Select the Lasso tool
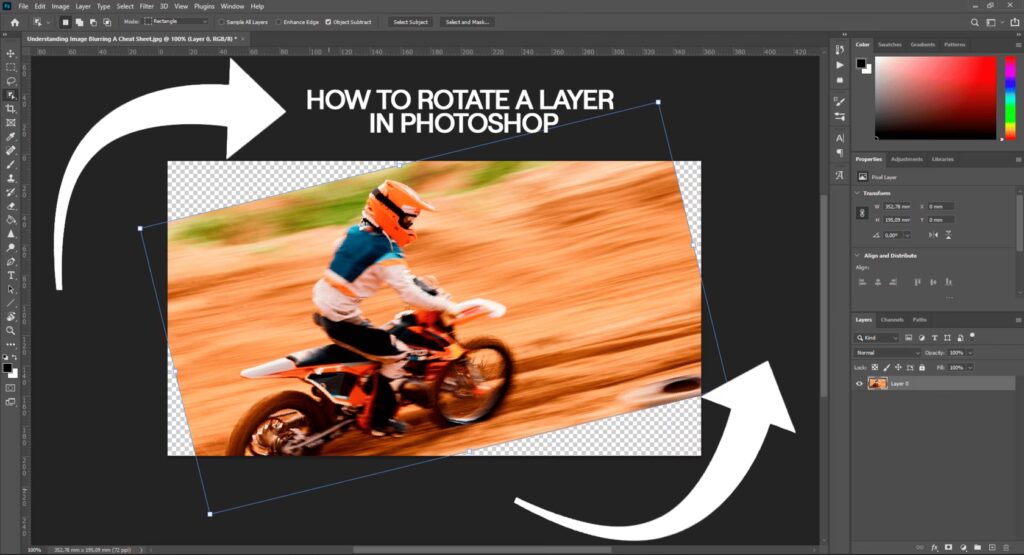This screenshot has width=1024, height=555. coord(11,81)
